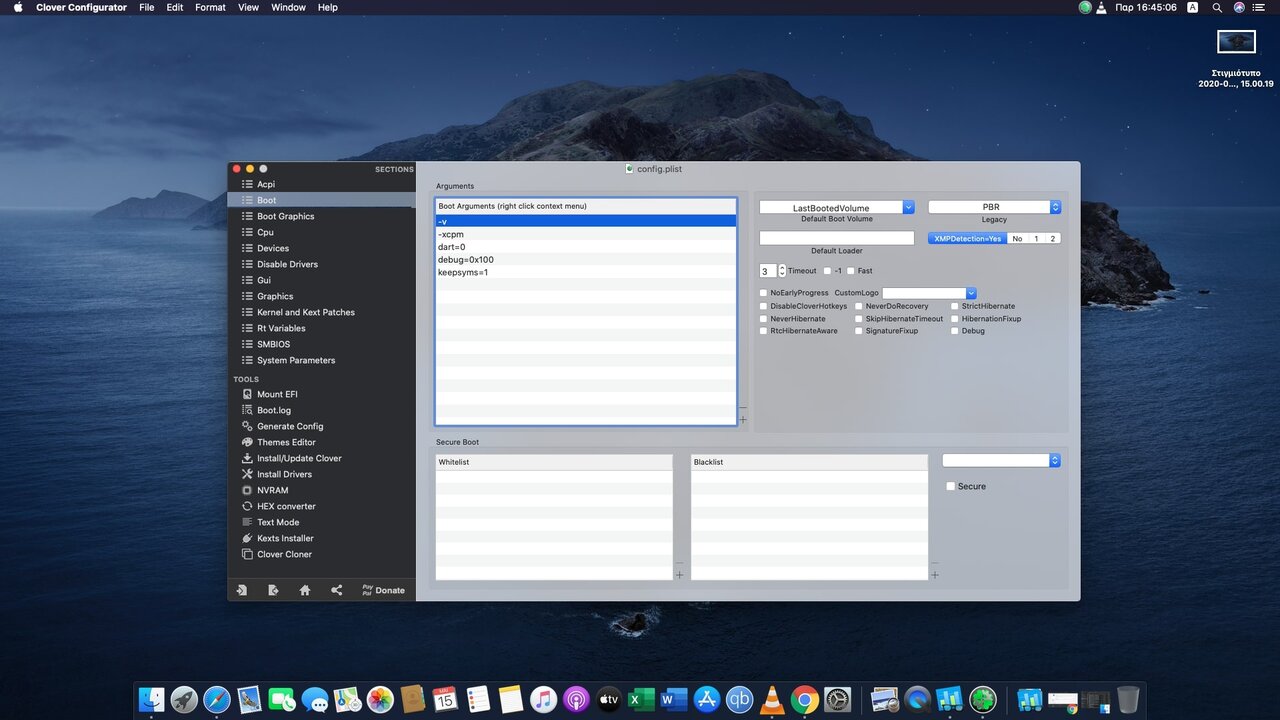
Task: Enable the StrictHibernate checkbox
Action: pos(955,306)
